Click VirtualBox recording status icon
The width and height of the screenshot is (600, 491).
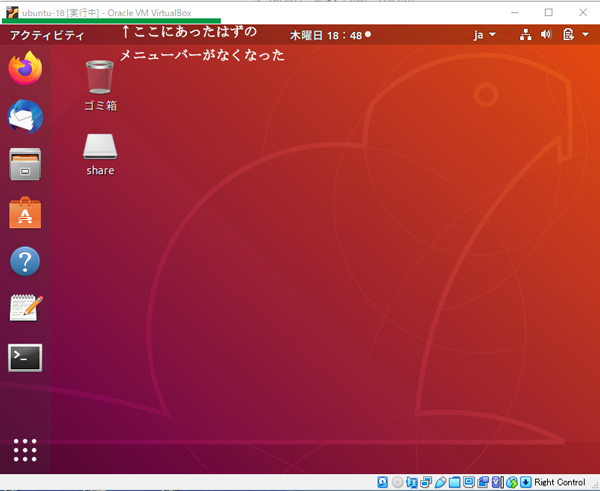pyautogui.click(x=483, y=482)
